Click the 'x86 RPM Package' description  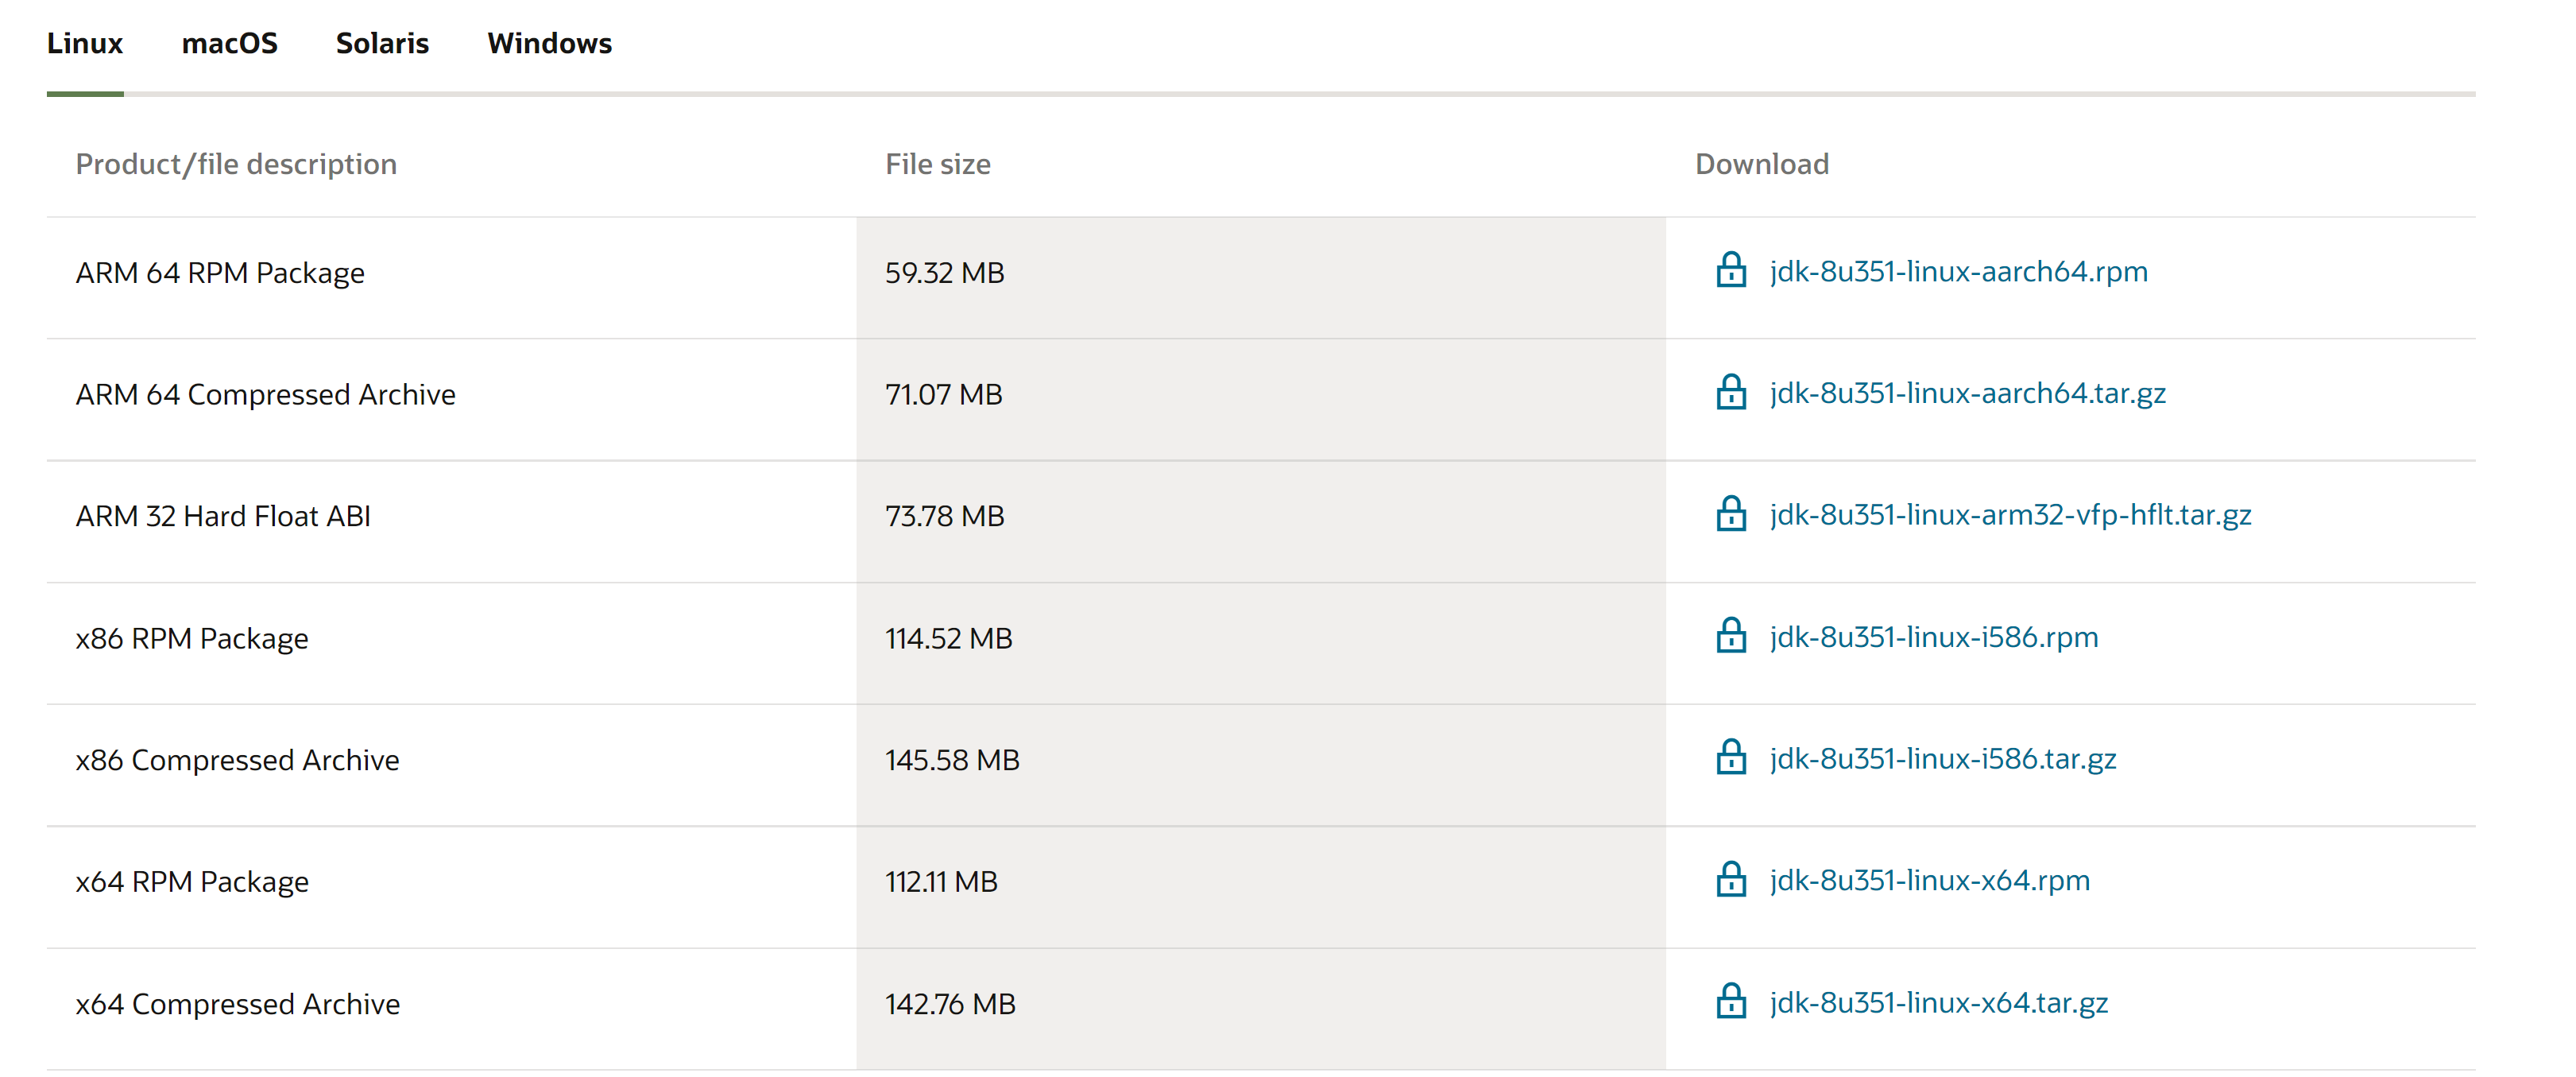pos(192,639)
